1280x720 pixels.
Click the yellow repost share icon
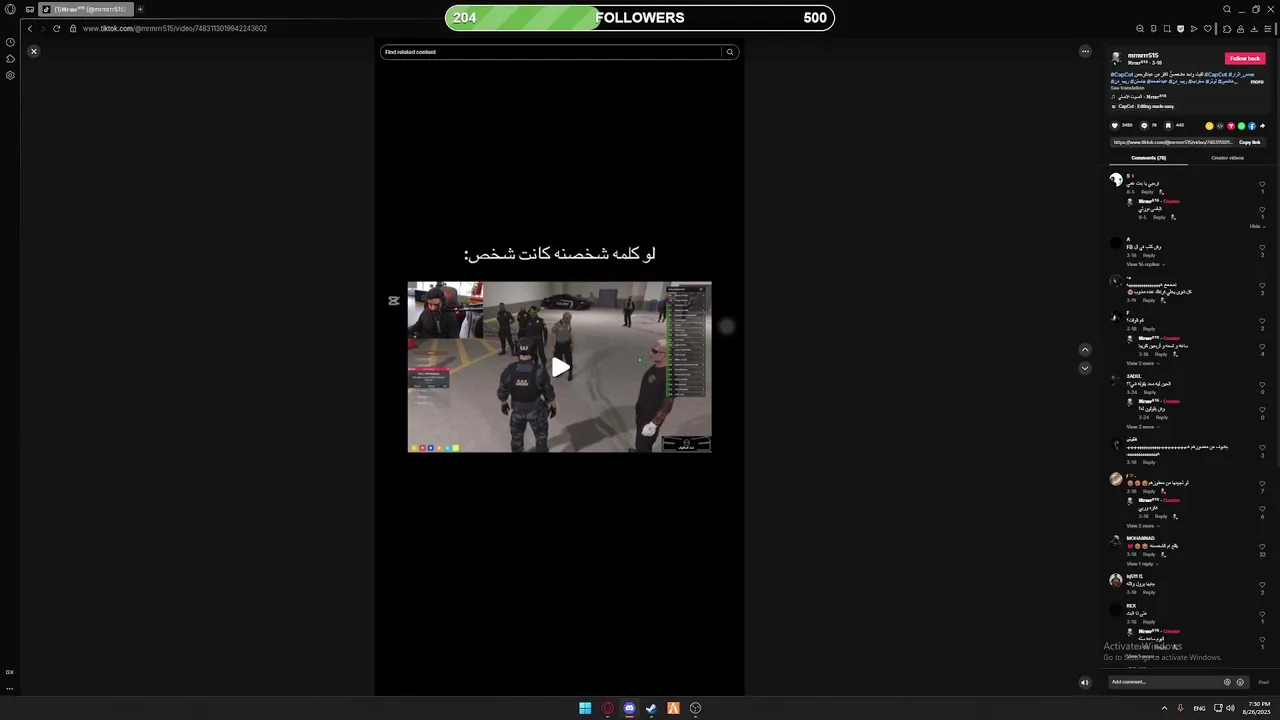coord(1209,126)
